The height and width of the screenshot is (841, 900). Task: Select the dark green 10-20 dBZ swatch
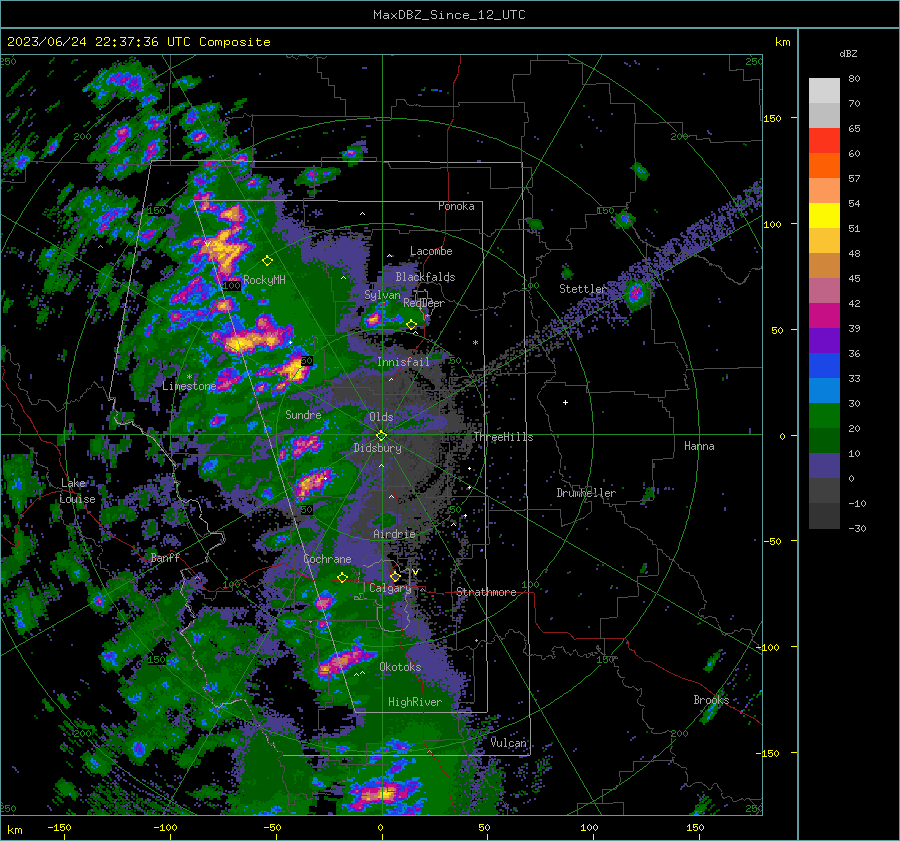coord(824,441)
